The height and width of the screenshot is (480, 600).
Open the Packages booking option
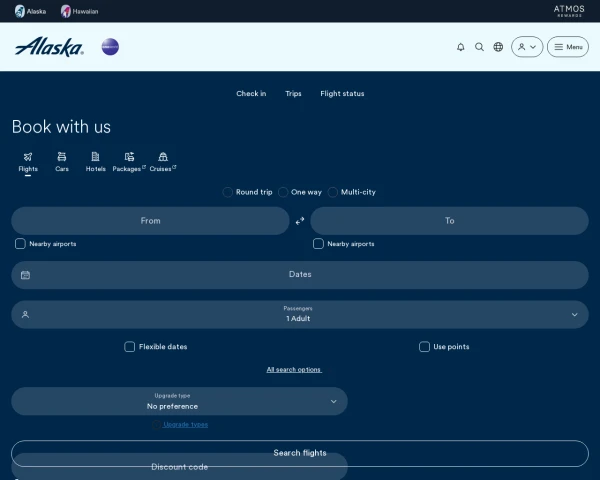tap(129, 162)
